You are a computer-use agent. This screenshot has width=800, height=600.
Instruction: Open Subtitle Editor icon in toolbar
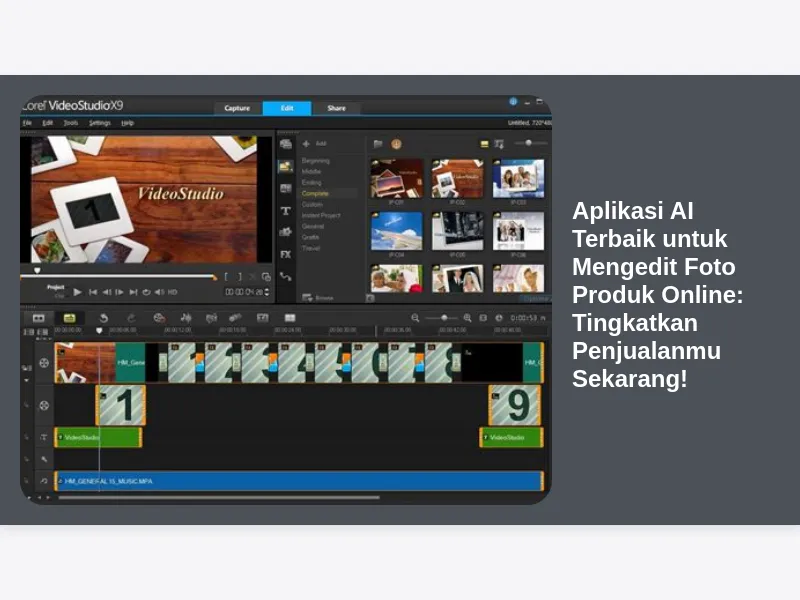263,318
